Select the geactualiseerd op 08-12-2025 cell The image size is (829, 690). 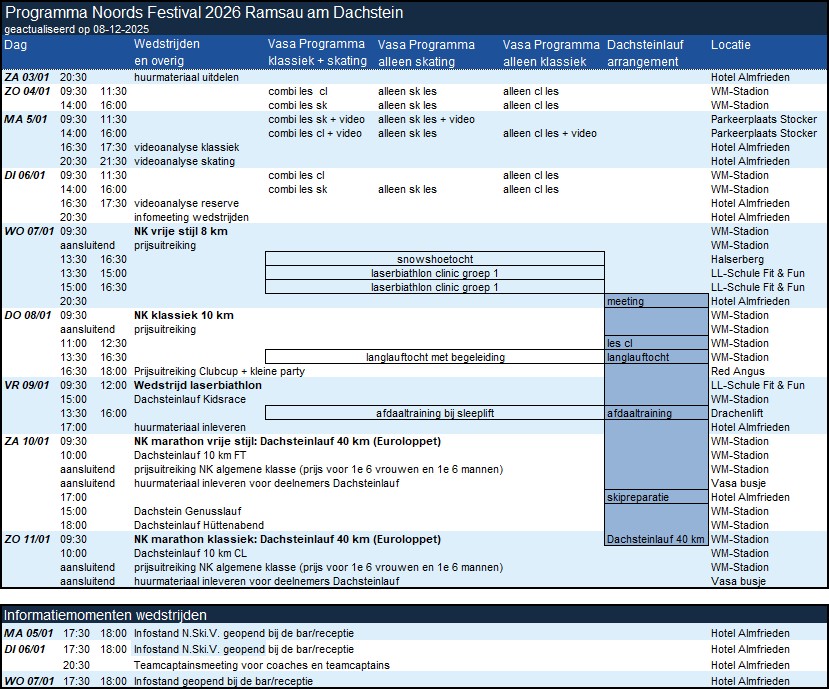(x=60, y=30)
